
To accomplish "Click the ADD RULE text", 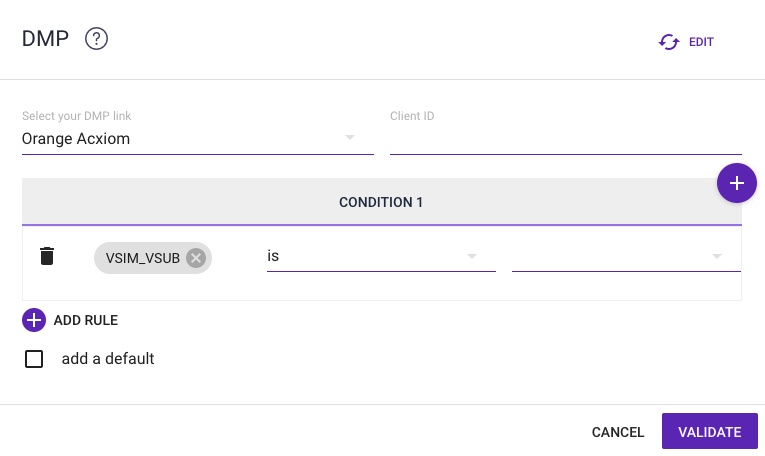I will pos(86,321).
